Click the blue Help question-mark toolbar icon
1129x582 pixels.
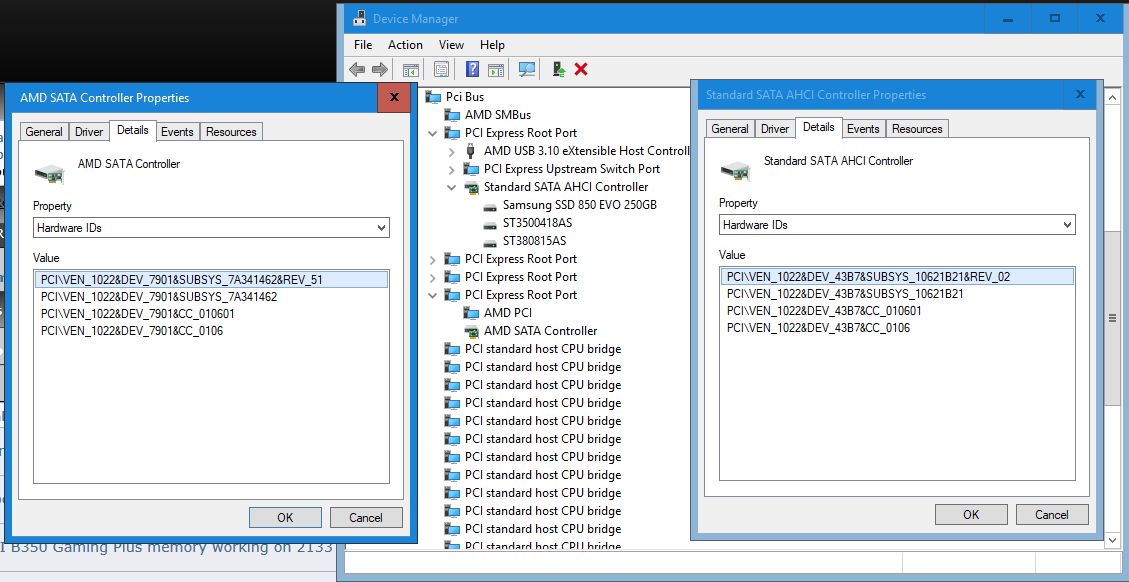[x=472, y=69]
